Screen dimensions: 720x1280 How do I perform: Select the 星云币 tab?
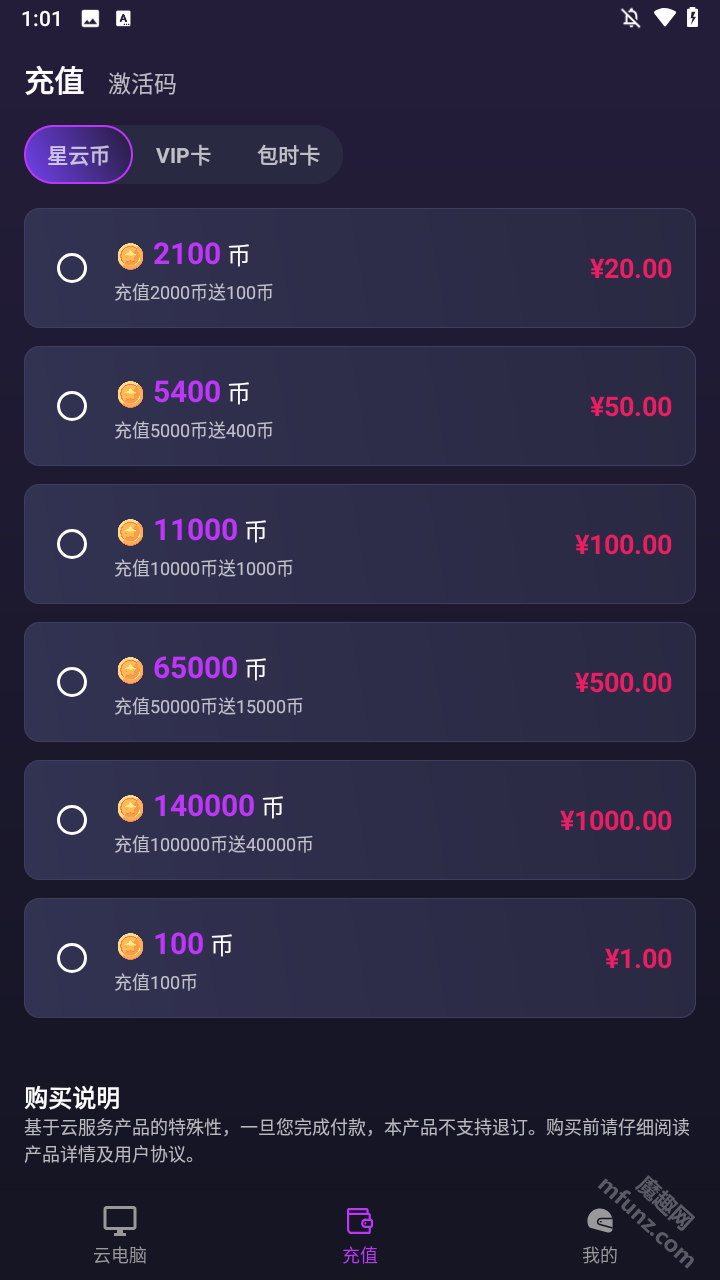click(x=78, y=155)
